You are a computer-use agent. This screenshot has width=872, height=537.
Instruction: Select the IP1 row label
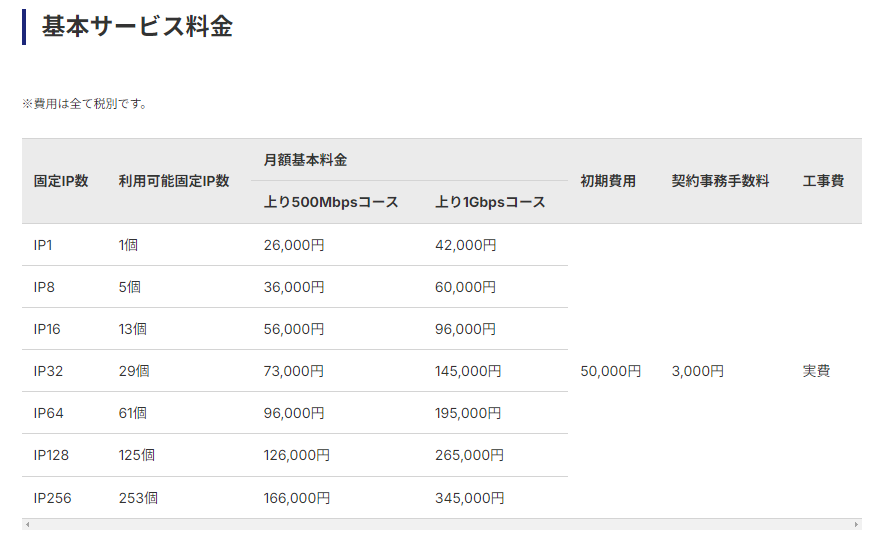click(x=43, y=245)
